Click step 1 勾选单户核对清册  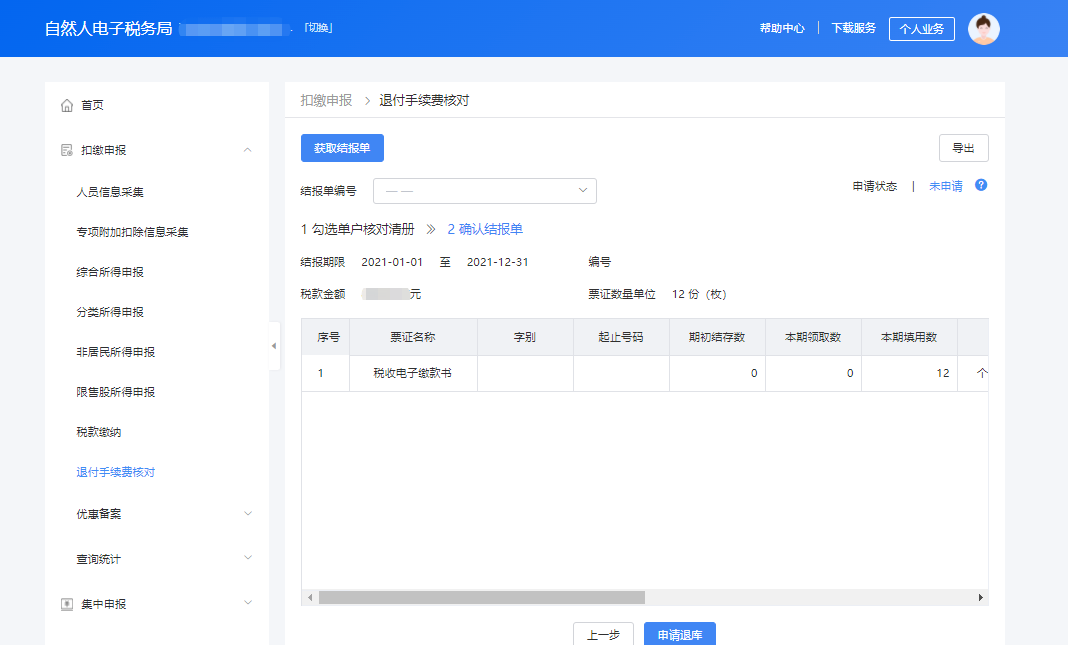pos(357,230)
